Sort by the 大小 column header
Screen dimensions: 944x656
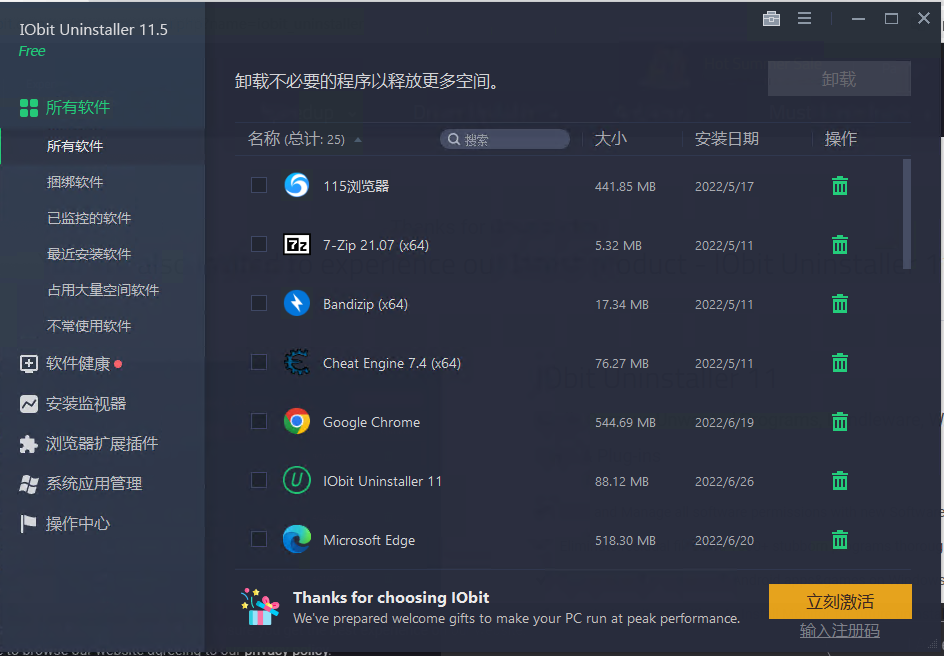tap(610, 139)
